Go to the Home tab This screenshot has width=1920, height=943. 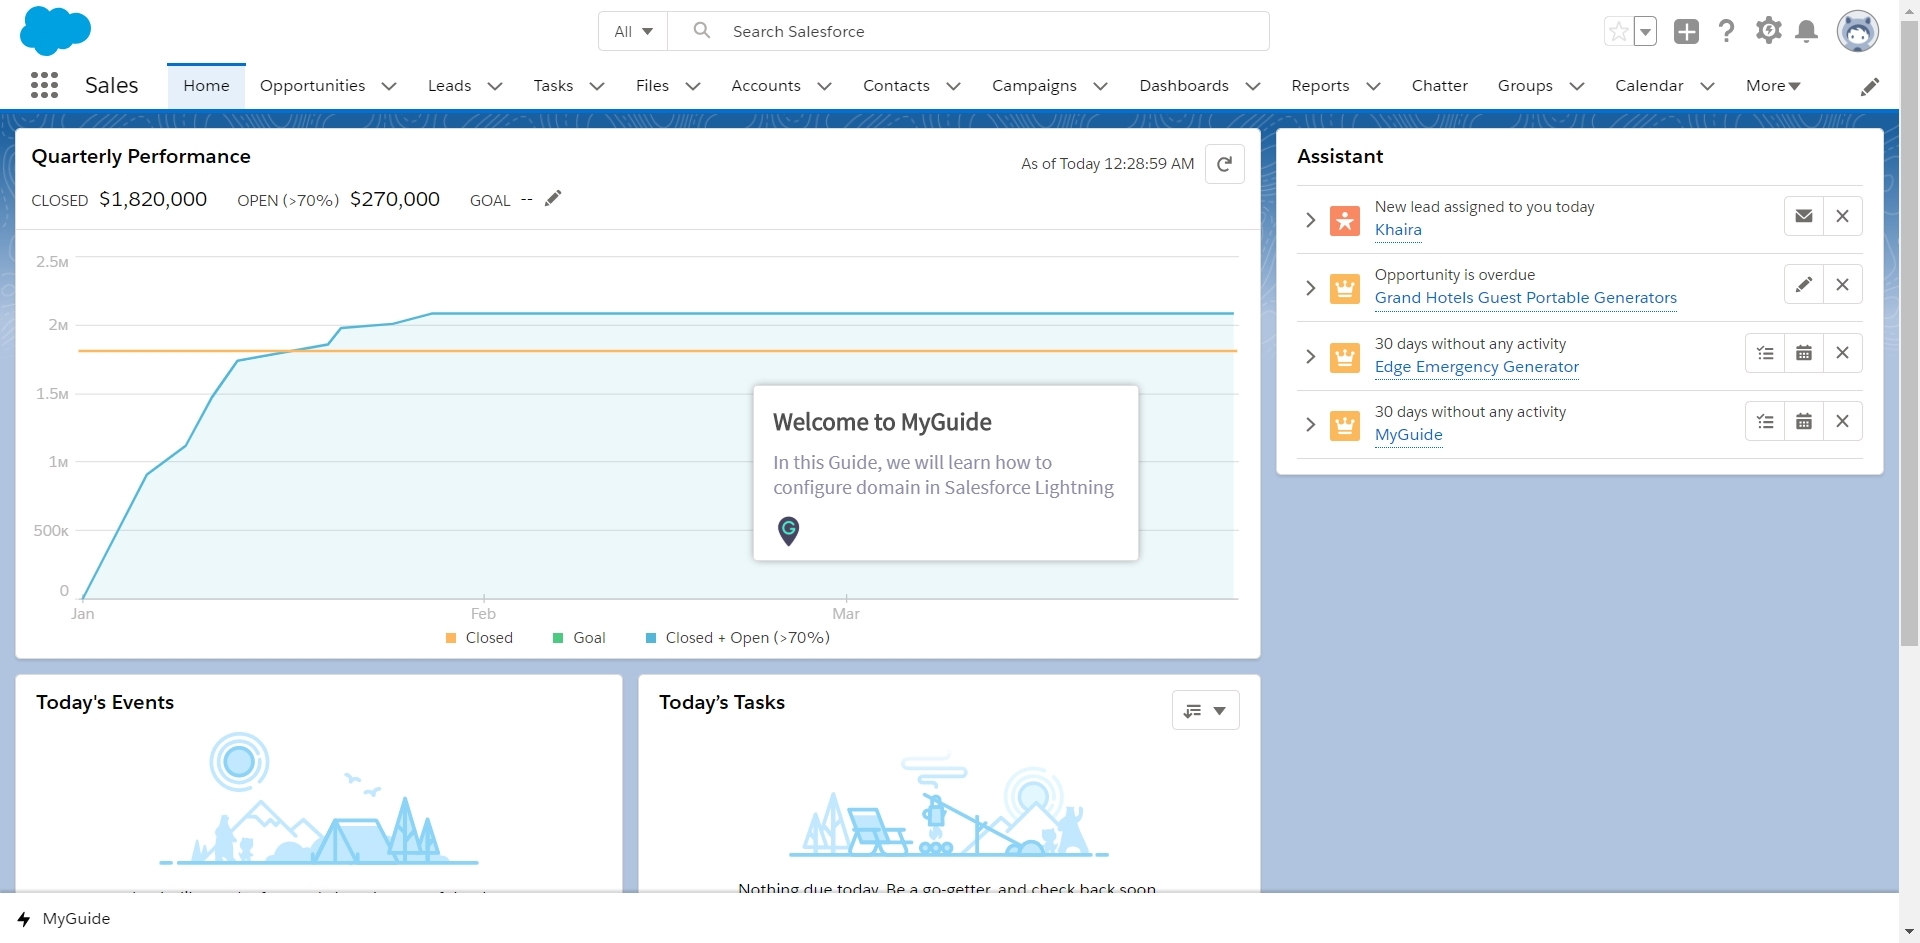pos(206,86)
